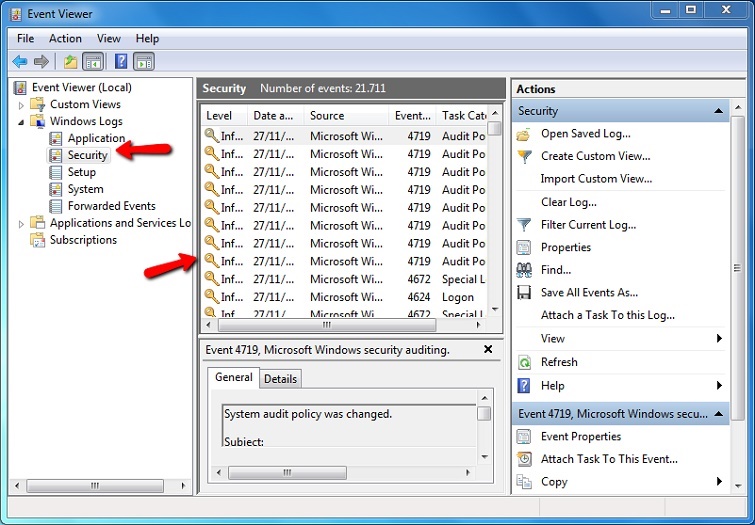Click Attach a Task To this Log...

click(x=607, y=315)
